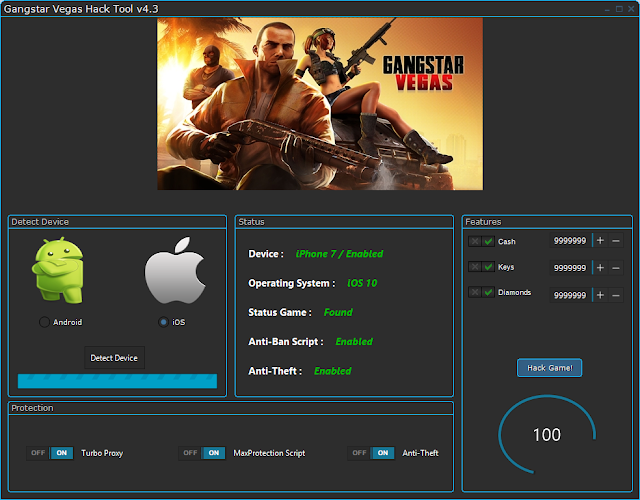Increase Diamonds with the plus button
640x500 pixels.
click(x=600, y=295)
